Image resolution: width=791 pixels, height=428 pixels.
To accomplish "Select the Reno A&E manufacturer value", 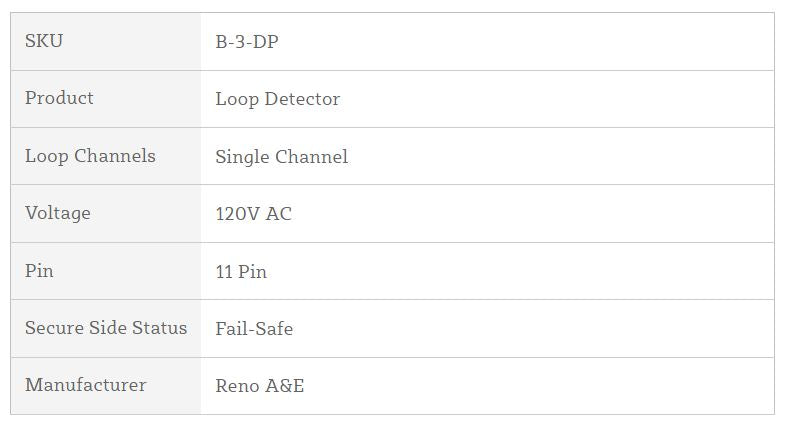I will (x=260, y=386).
